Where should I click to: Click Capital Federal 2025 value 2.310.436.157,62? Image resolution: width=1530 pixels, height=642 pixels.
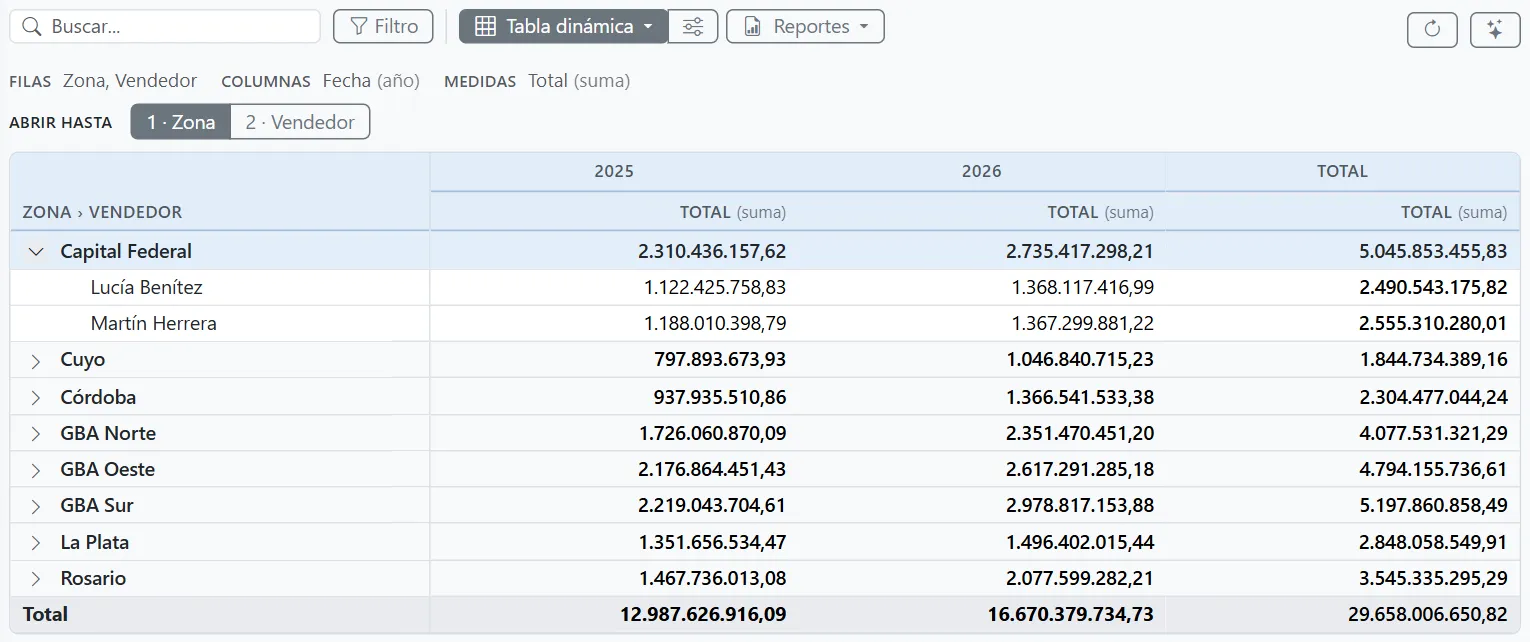point(712,252)
